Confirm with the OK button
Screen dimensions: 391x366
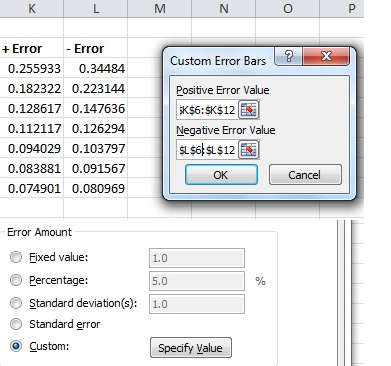click(x=221, y=174)
